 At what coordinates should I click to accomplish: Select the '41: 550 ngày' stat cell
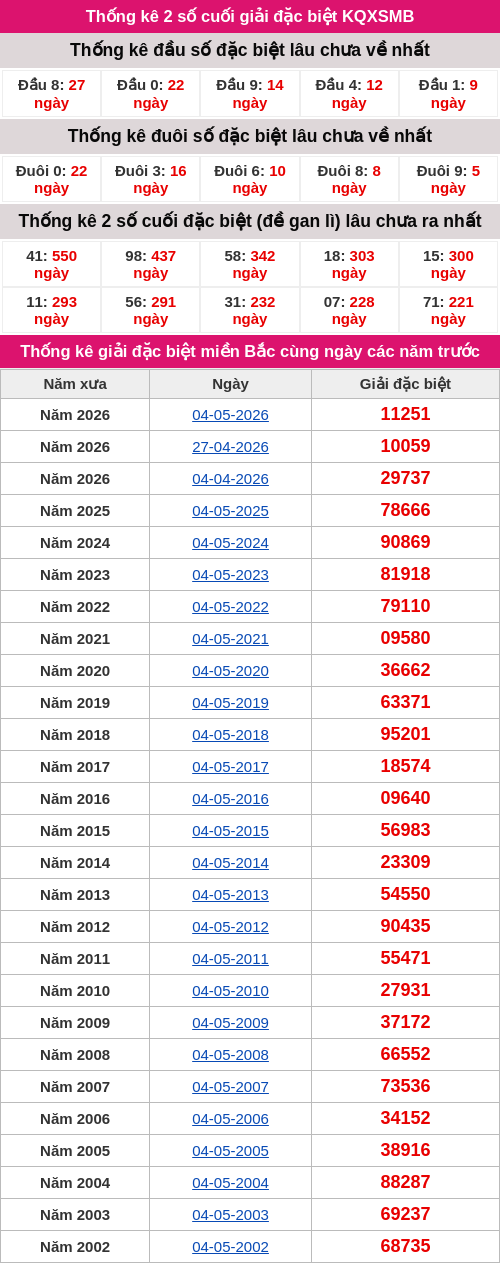click(x=51, y=264)
